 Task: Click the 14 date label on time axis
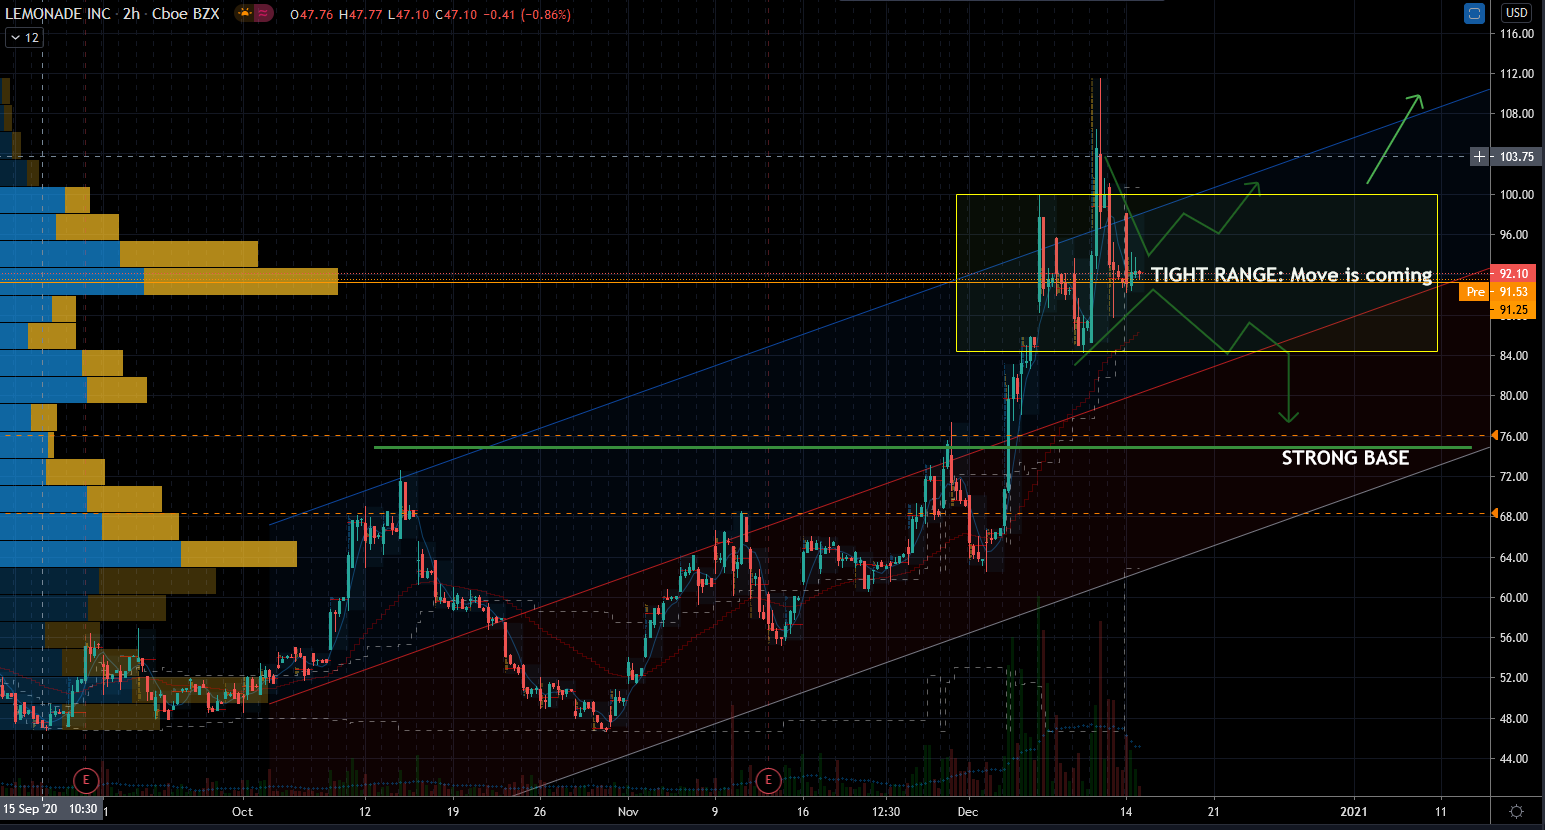1126,812
